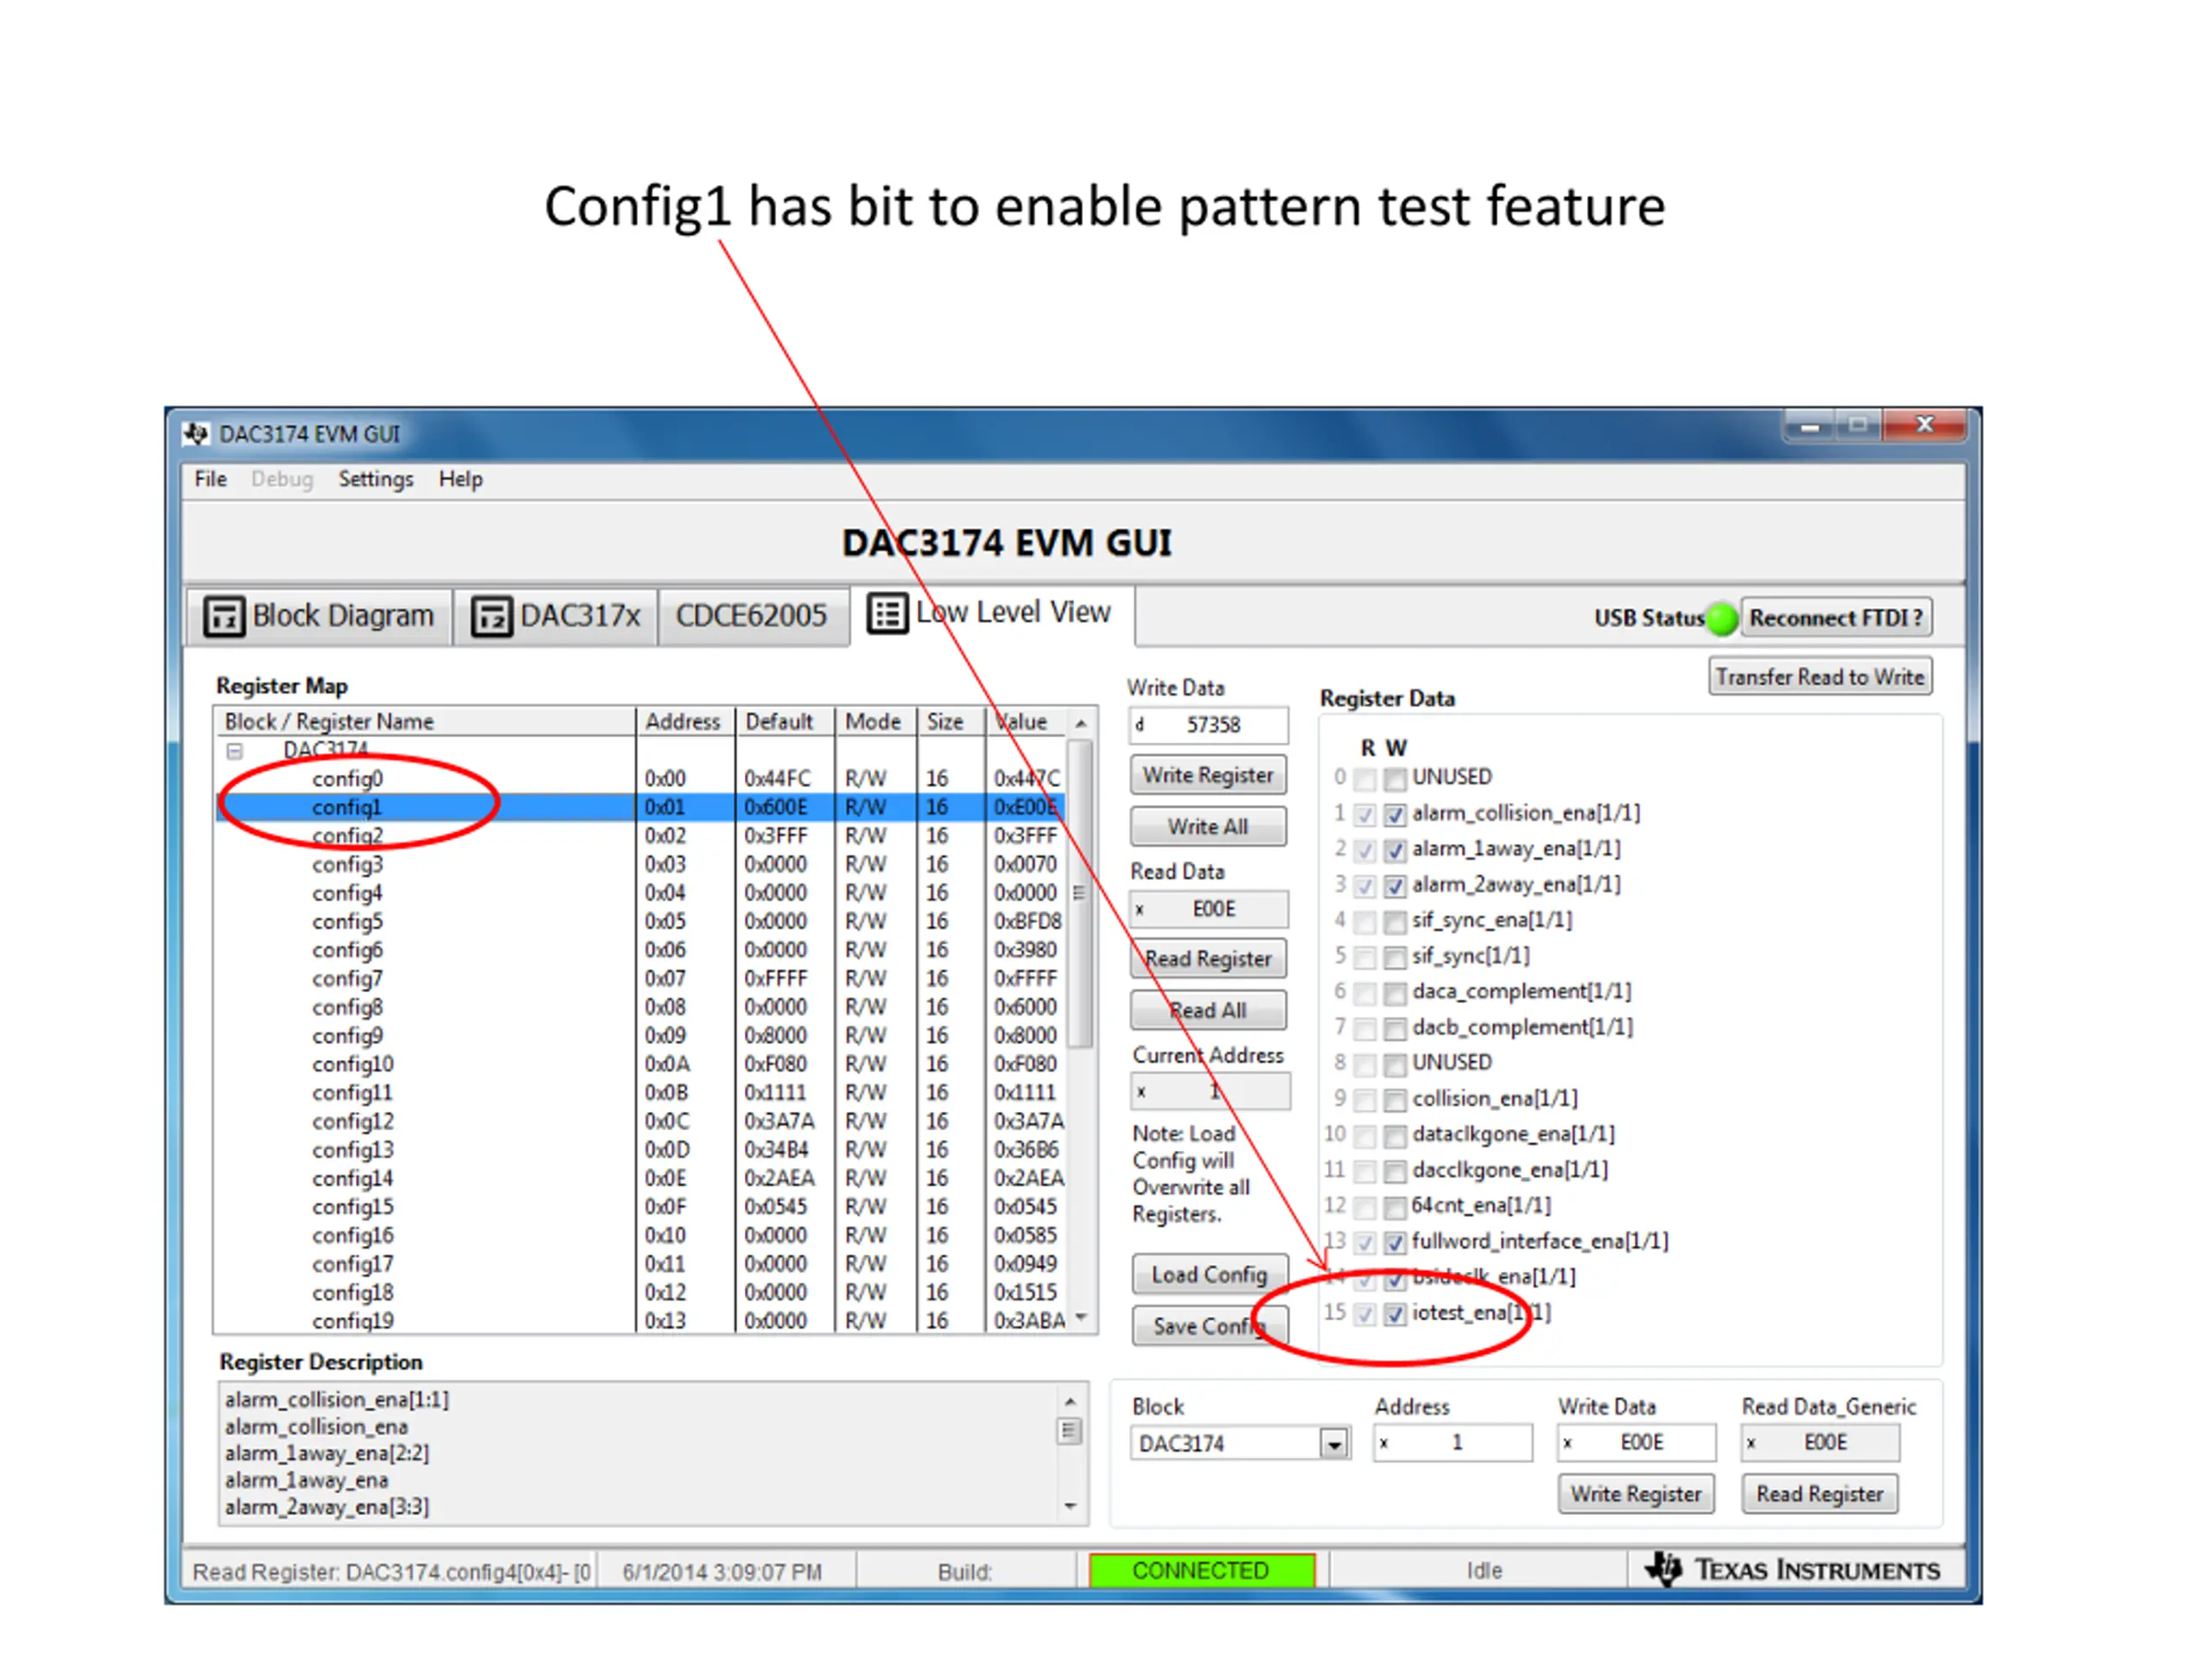Collapse the DAC3174 tree node
This screenshot has width=2212, height=1659.
[234, 750]
